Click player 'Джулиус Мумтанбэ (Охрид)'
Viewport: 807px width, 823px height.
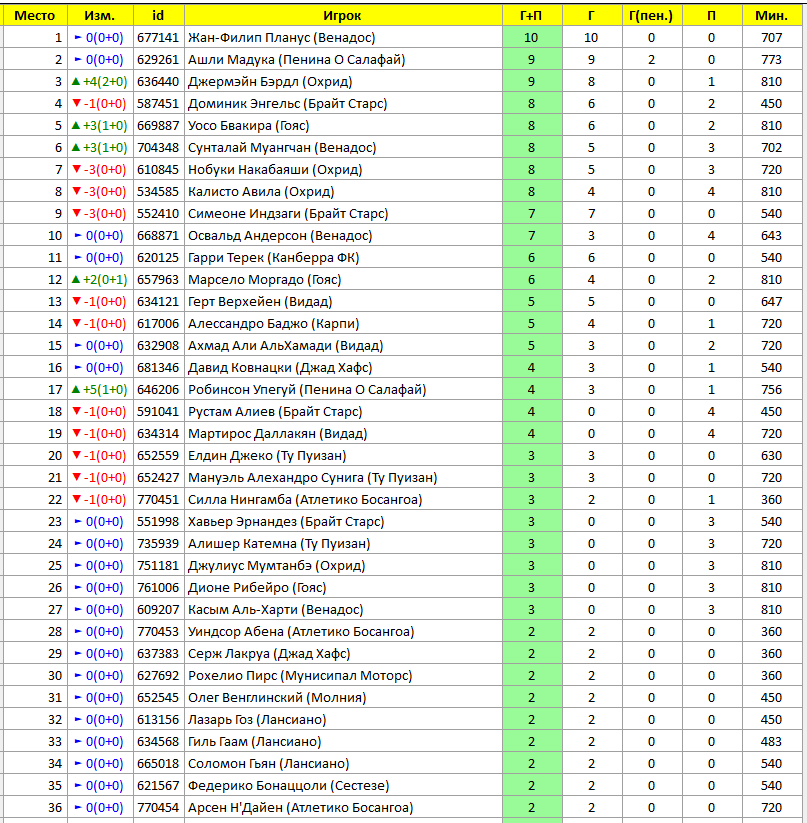point(277,566)
